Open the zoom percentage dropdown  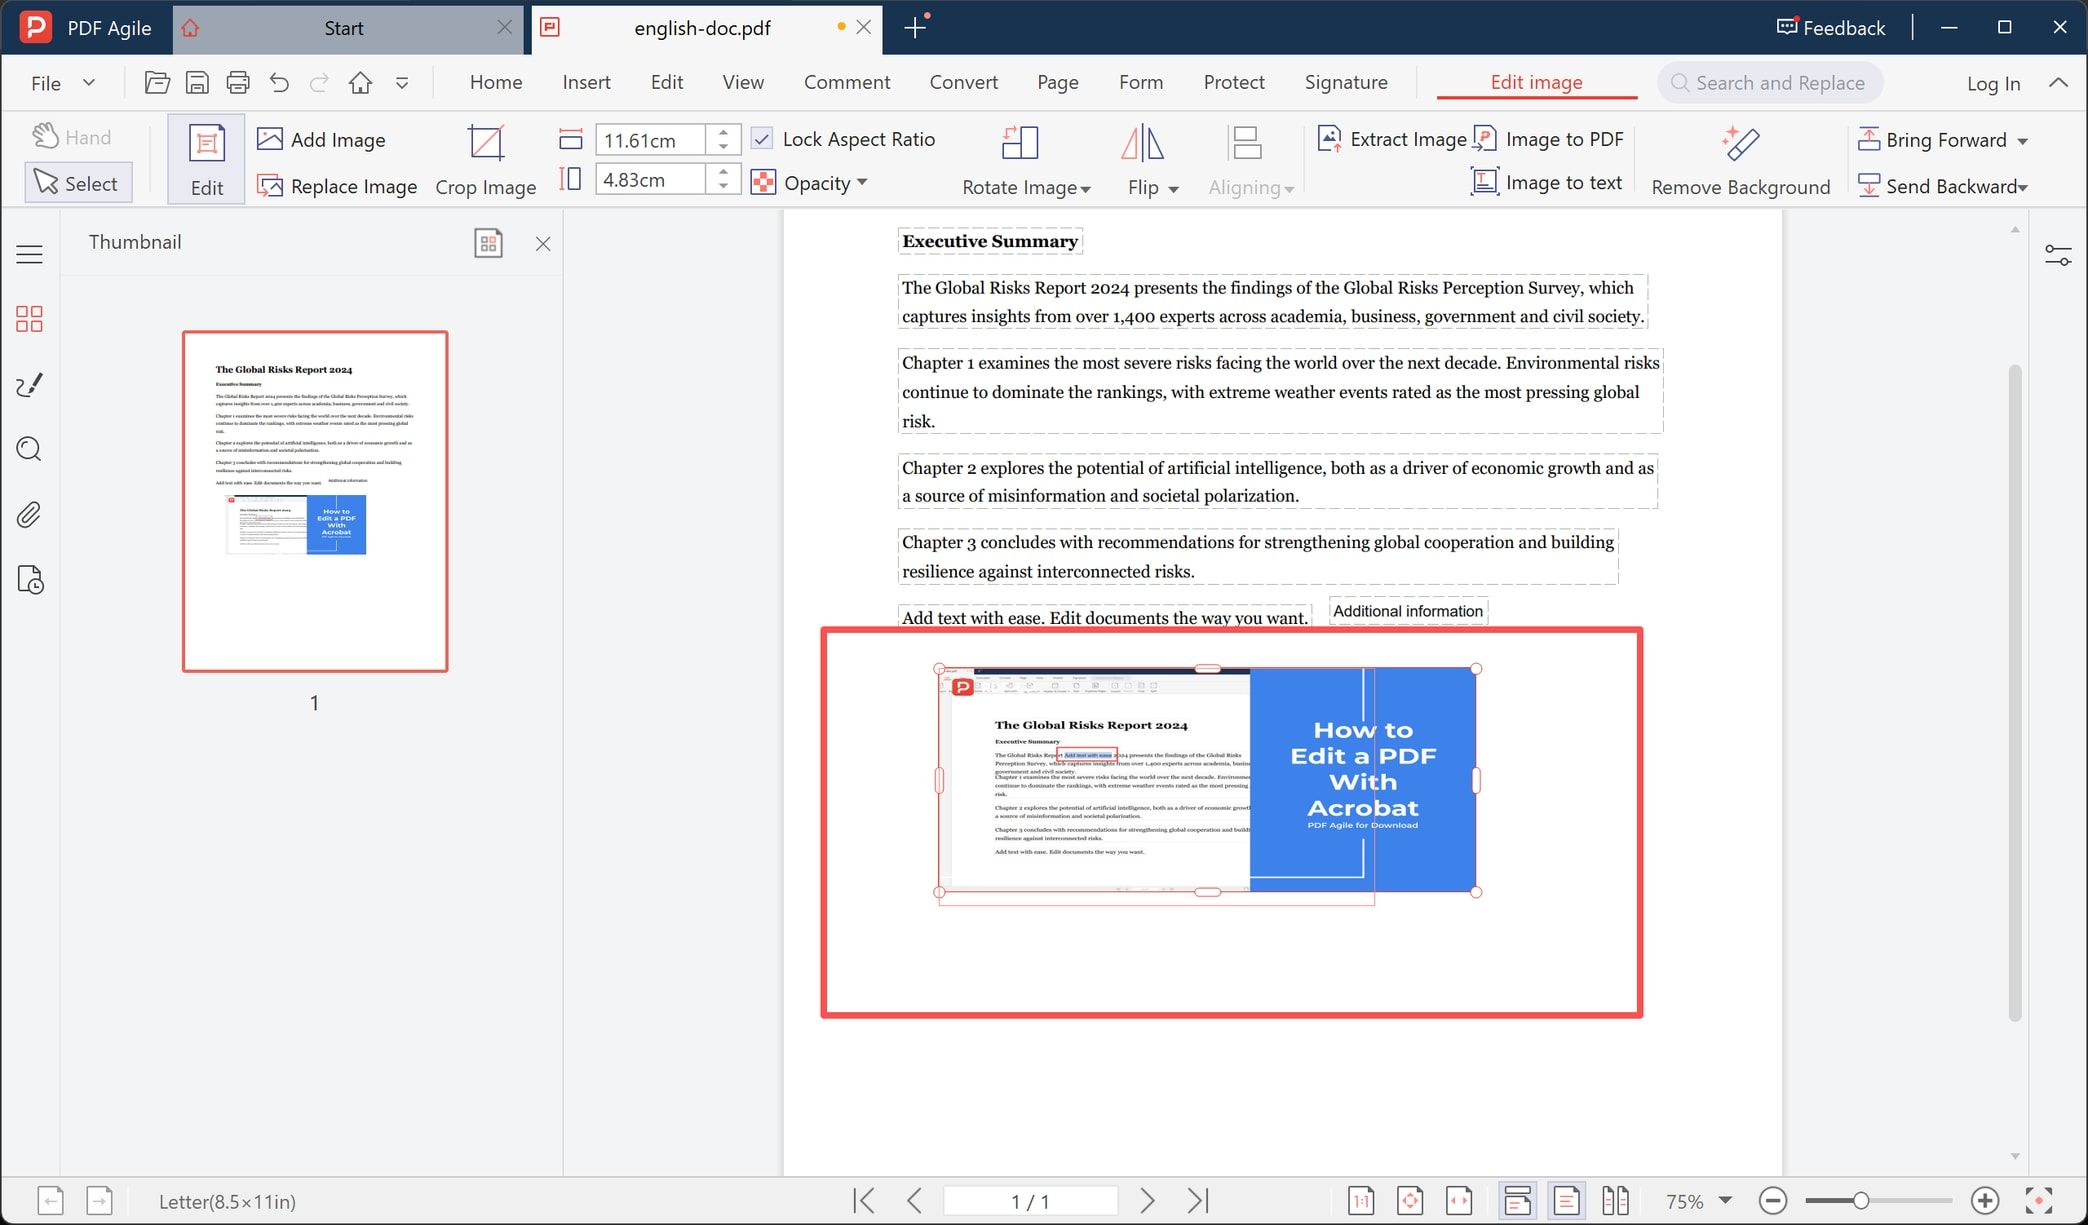coord(1725,1200)
